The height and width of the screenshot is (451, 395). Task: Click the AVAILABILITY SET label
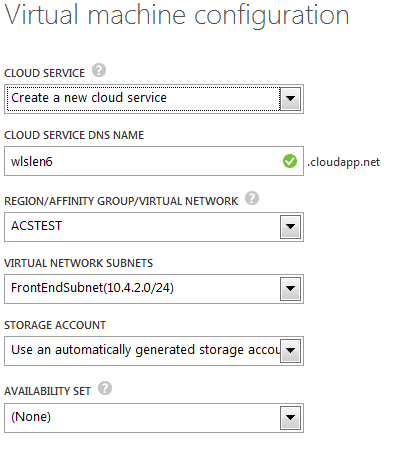tap(47, 391)
